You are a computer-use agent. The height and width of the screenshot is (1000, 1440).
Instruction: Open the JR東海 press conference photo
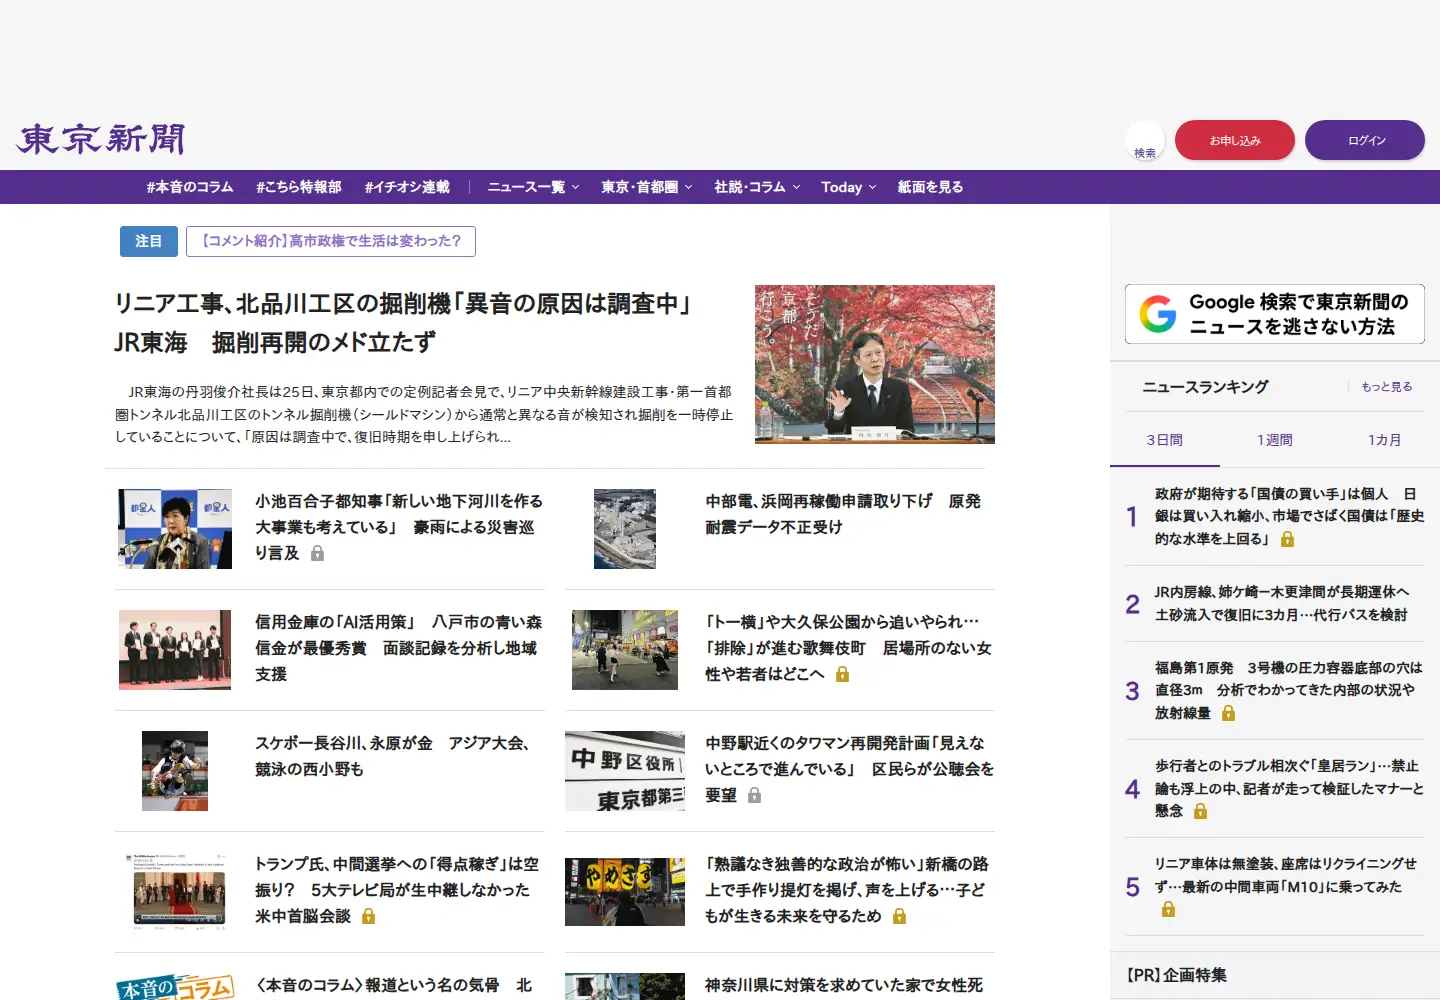pyautogui.click(x=875, y=364)
